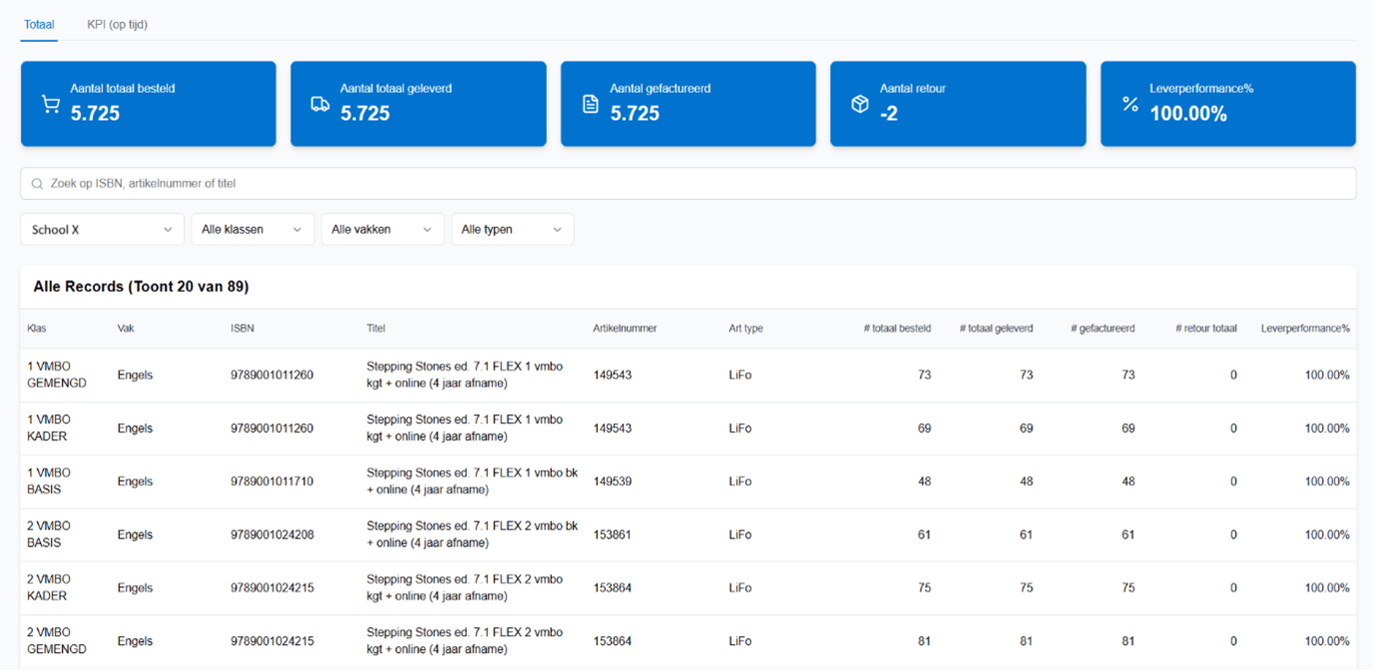Click the magnifier icon in search bar
Image resolution: width=1378 pixels, height=672 pixels.
coord(37,184)
